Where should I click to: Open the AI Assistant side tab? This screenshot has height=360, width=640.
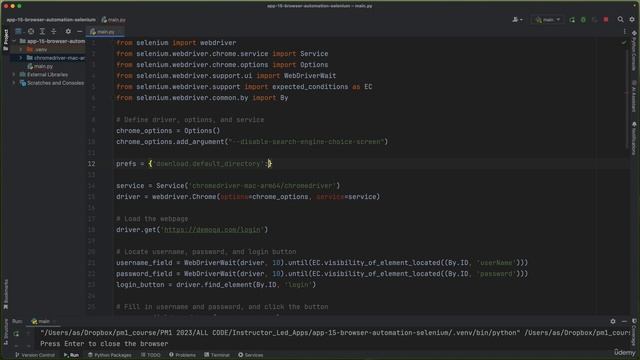click(634, 96)
